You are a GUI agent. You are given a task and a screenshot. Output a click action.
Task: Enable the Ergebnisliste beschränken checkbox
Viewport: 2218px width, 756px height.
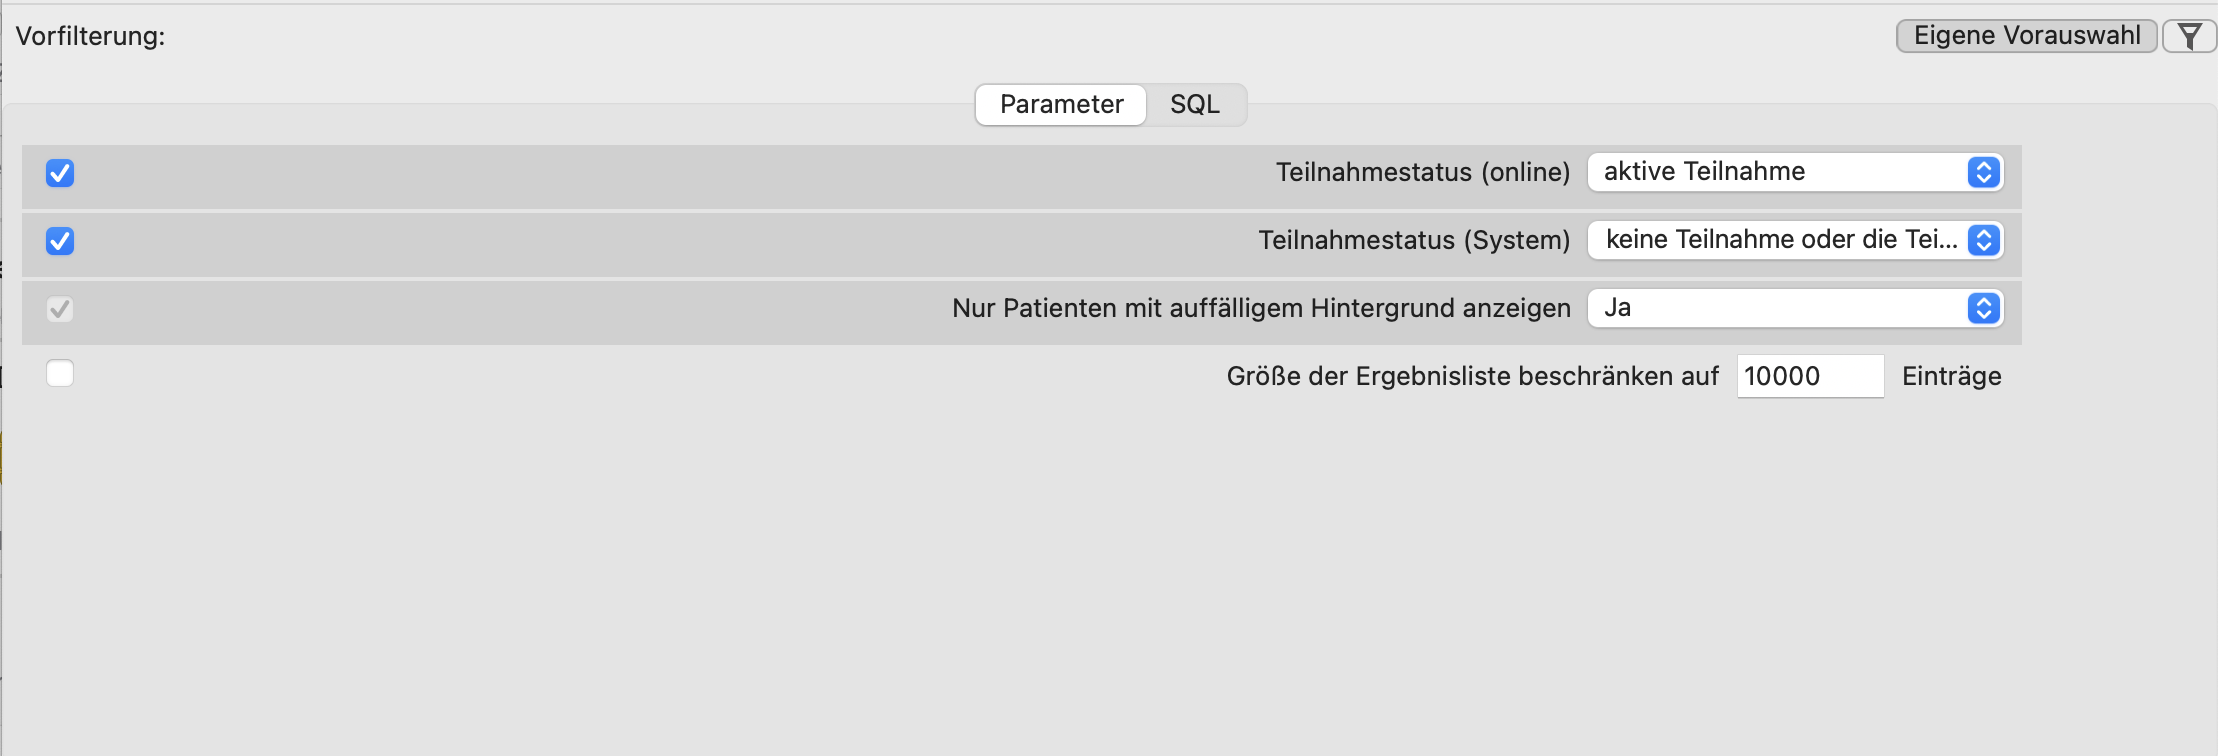pos(60,373)
